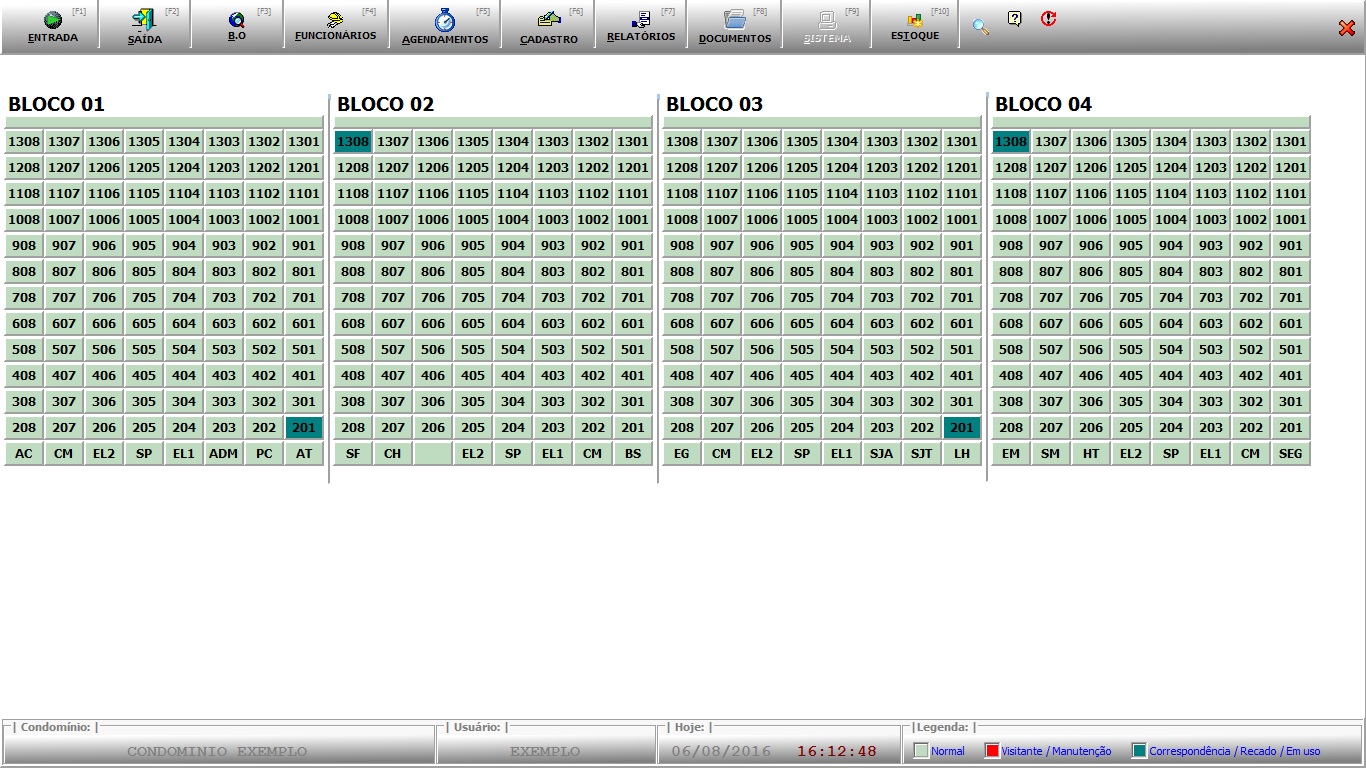
Task: Select highlighted unit 1308 in Bloco 02
Action: coord(353,142)
